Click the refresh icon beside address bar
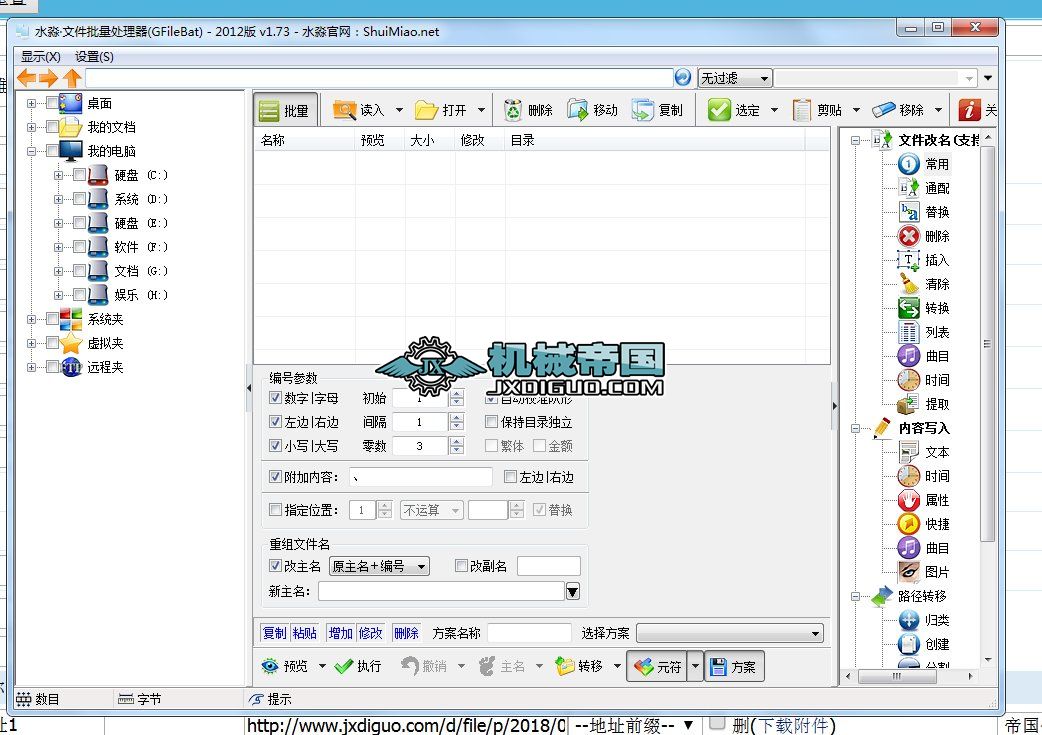The image size is (1042, 735). pyautogui.click(x=682, y=78)
